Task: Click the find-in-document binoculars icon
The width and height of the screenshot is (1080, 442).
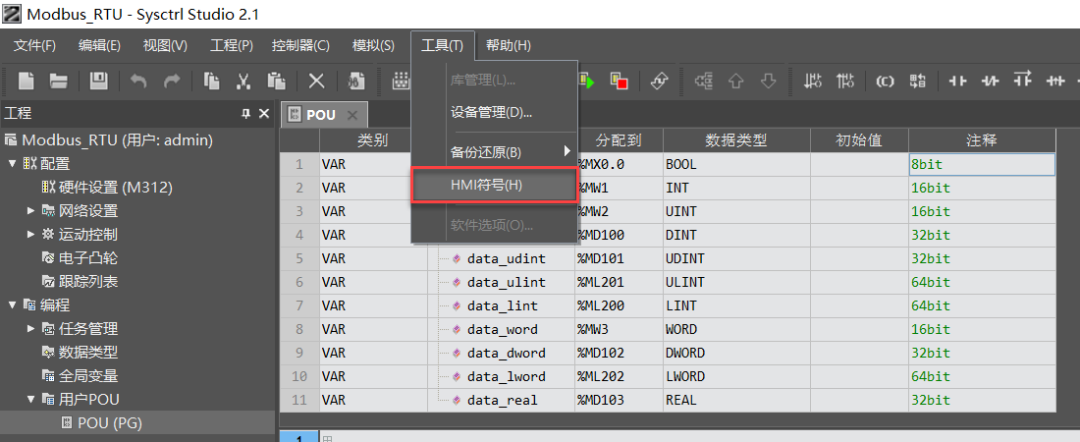Action: point(356,81)
